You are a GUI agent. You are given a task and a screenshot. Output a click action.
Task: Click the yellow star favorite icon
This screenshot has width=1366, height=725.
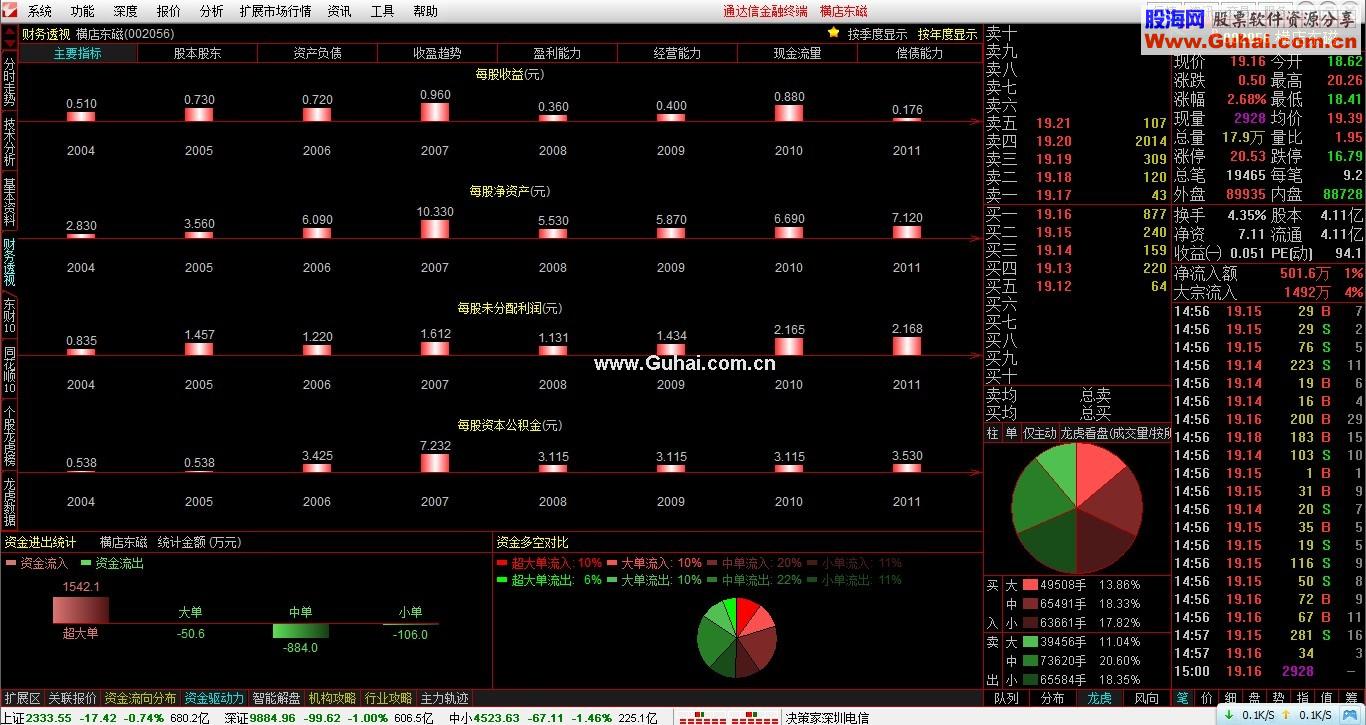click(x=834, y=33)
